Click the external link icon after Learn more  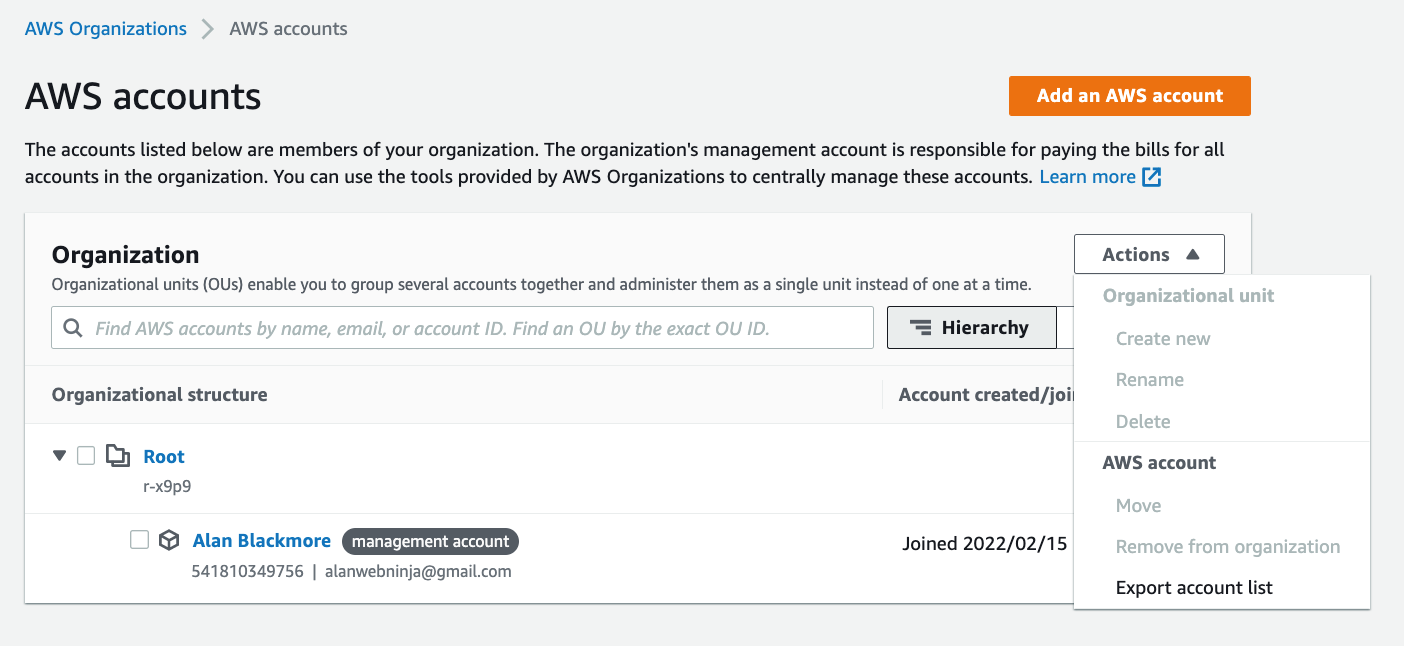tap(1152, 177)
